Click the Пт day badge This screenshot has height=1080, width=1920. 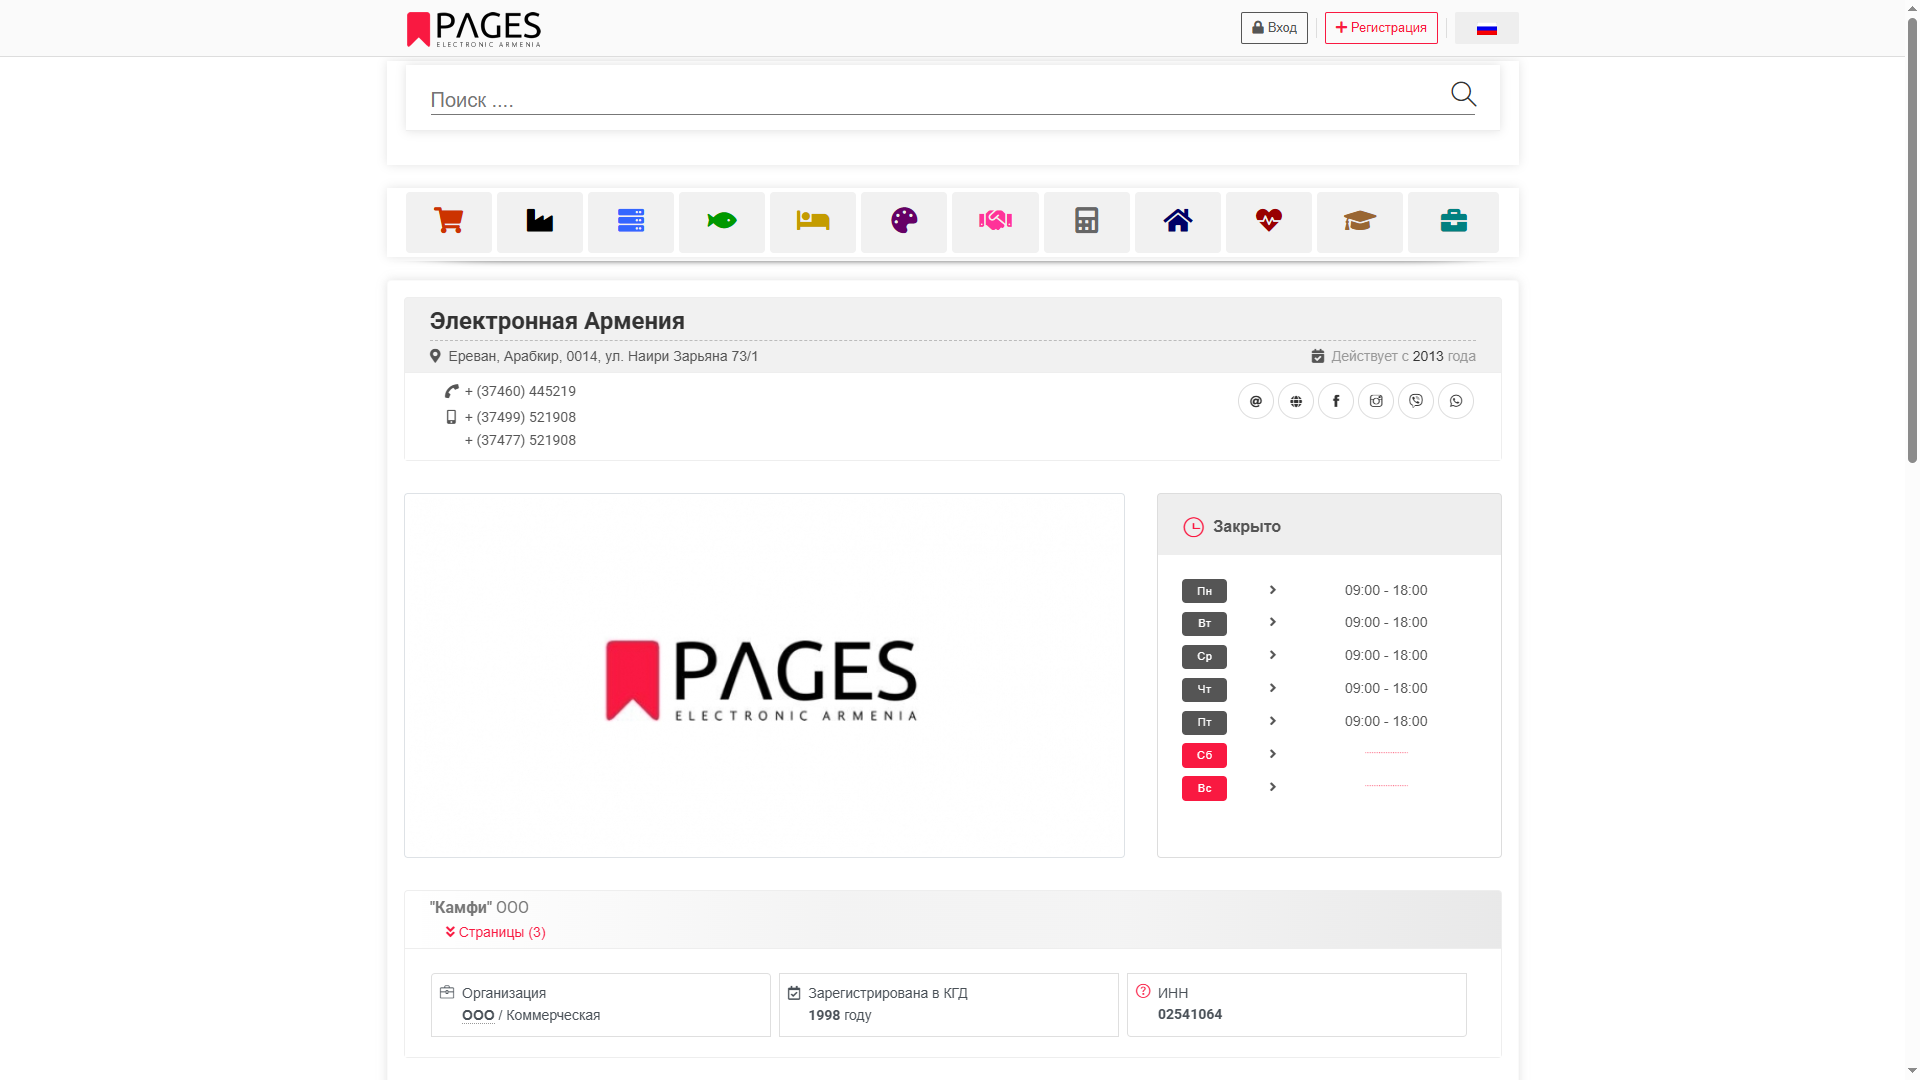pos(1204,723)
